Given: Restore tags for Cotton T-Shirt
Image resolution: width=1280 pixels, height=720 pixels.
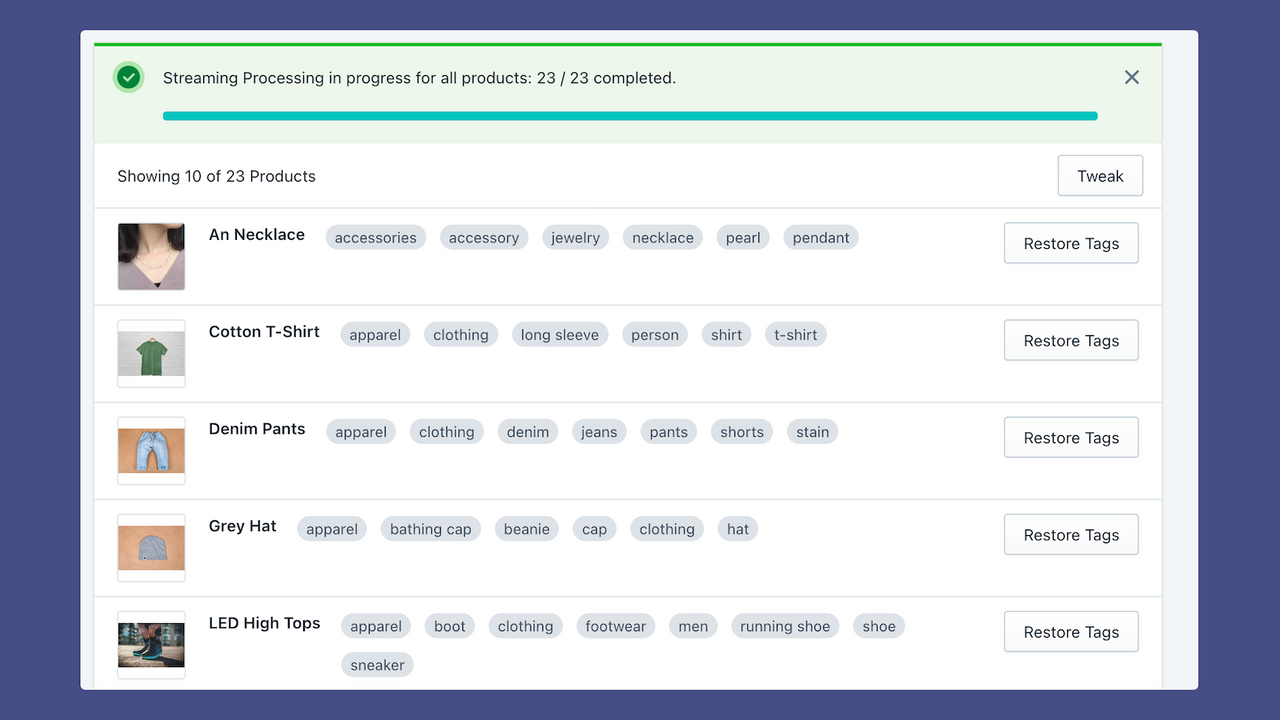Looking at the screenshot, I should pyautogui.click(x=1071, y=340).
